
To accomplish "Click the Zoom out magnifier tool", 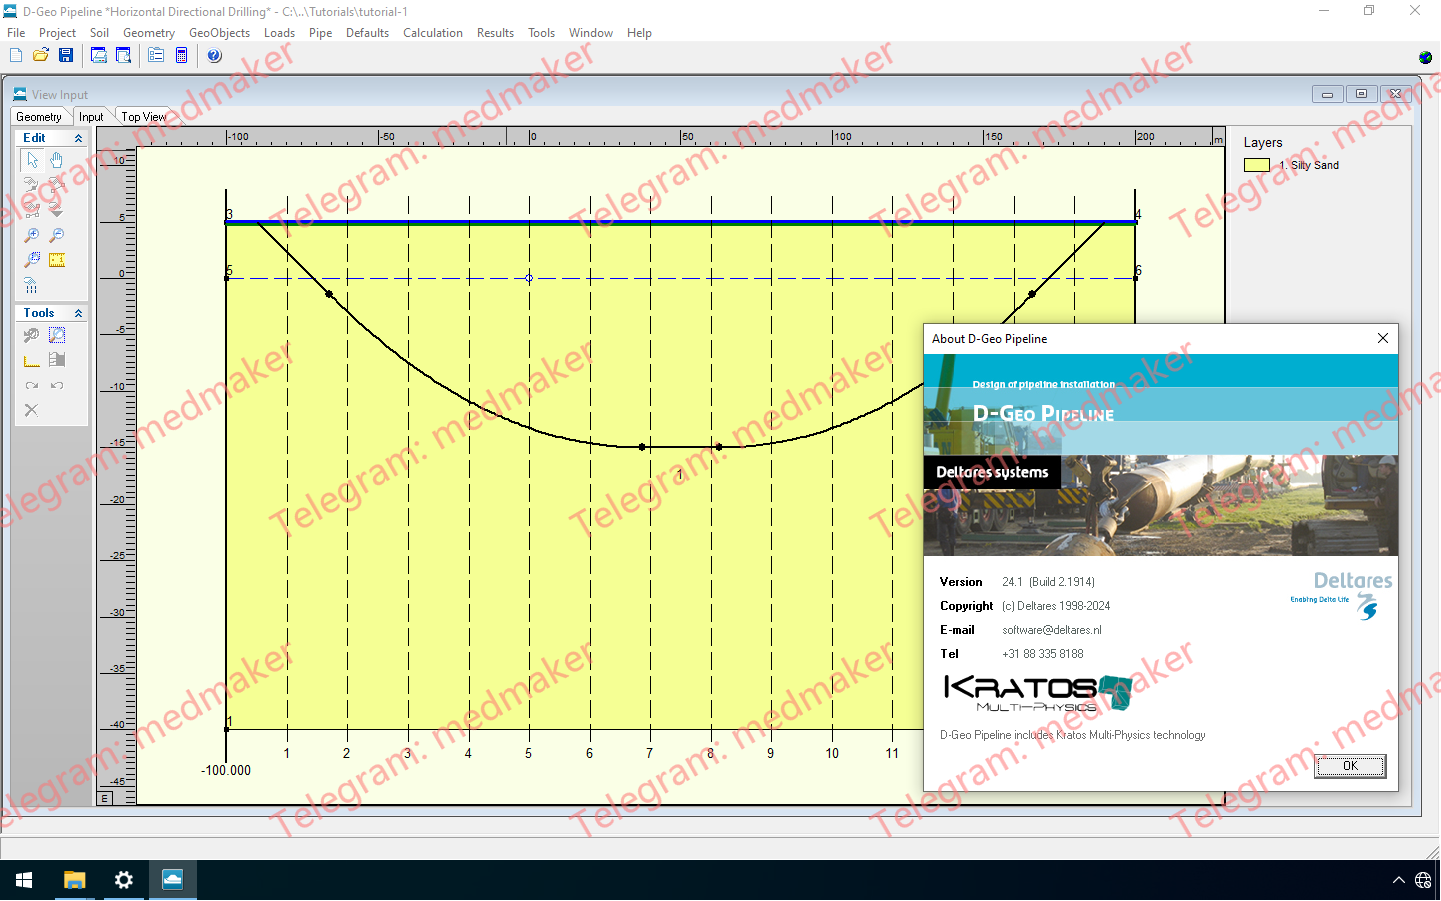I will point(57,236).
